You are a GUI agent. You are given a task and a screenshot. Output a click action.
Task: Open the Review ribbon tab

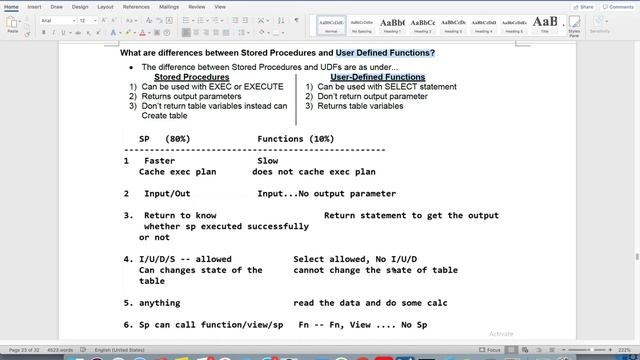click(x=197, y=7)
